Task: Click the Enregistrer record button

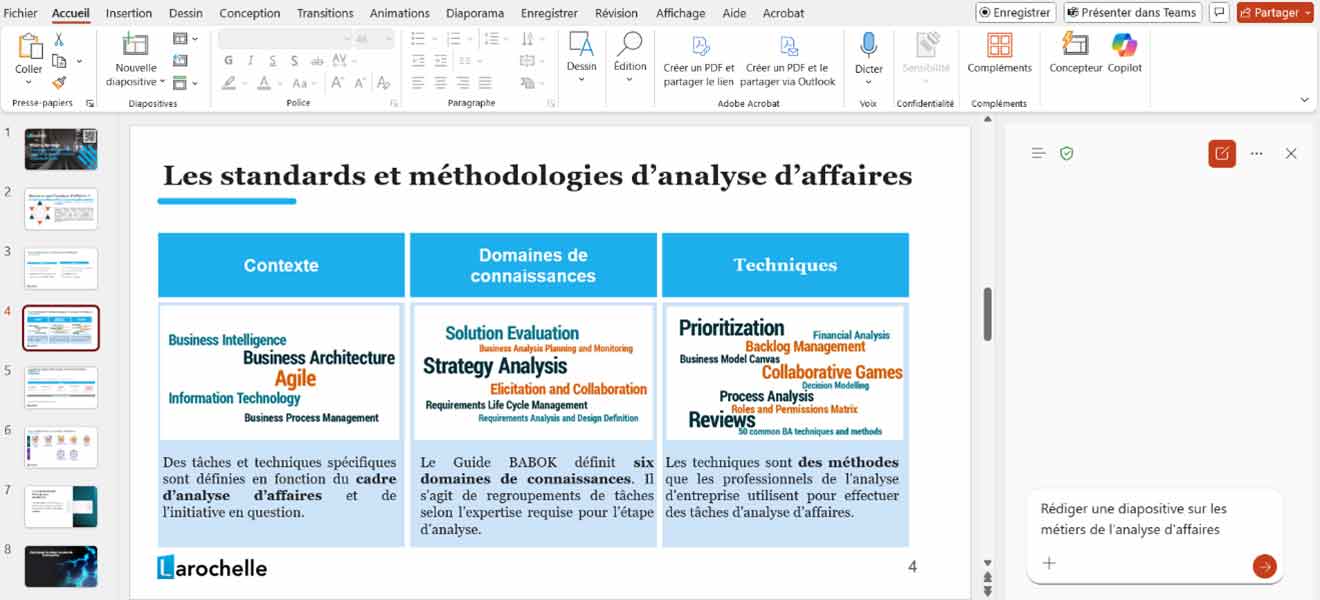Action: [x=1015, y=13]
